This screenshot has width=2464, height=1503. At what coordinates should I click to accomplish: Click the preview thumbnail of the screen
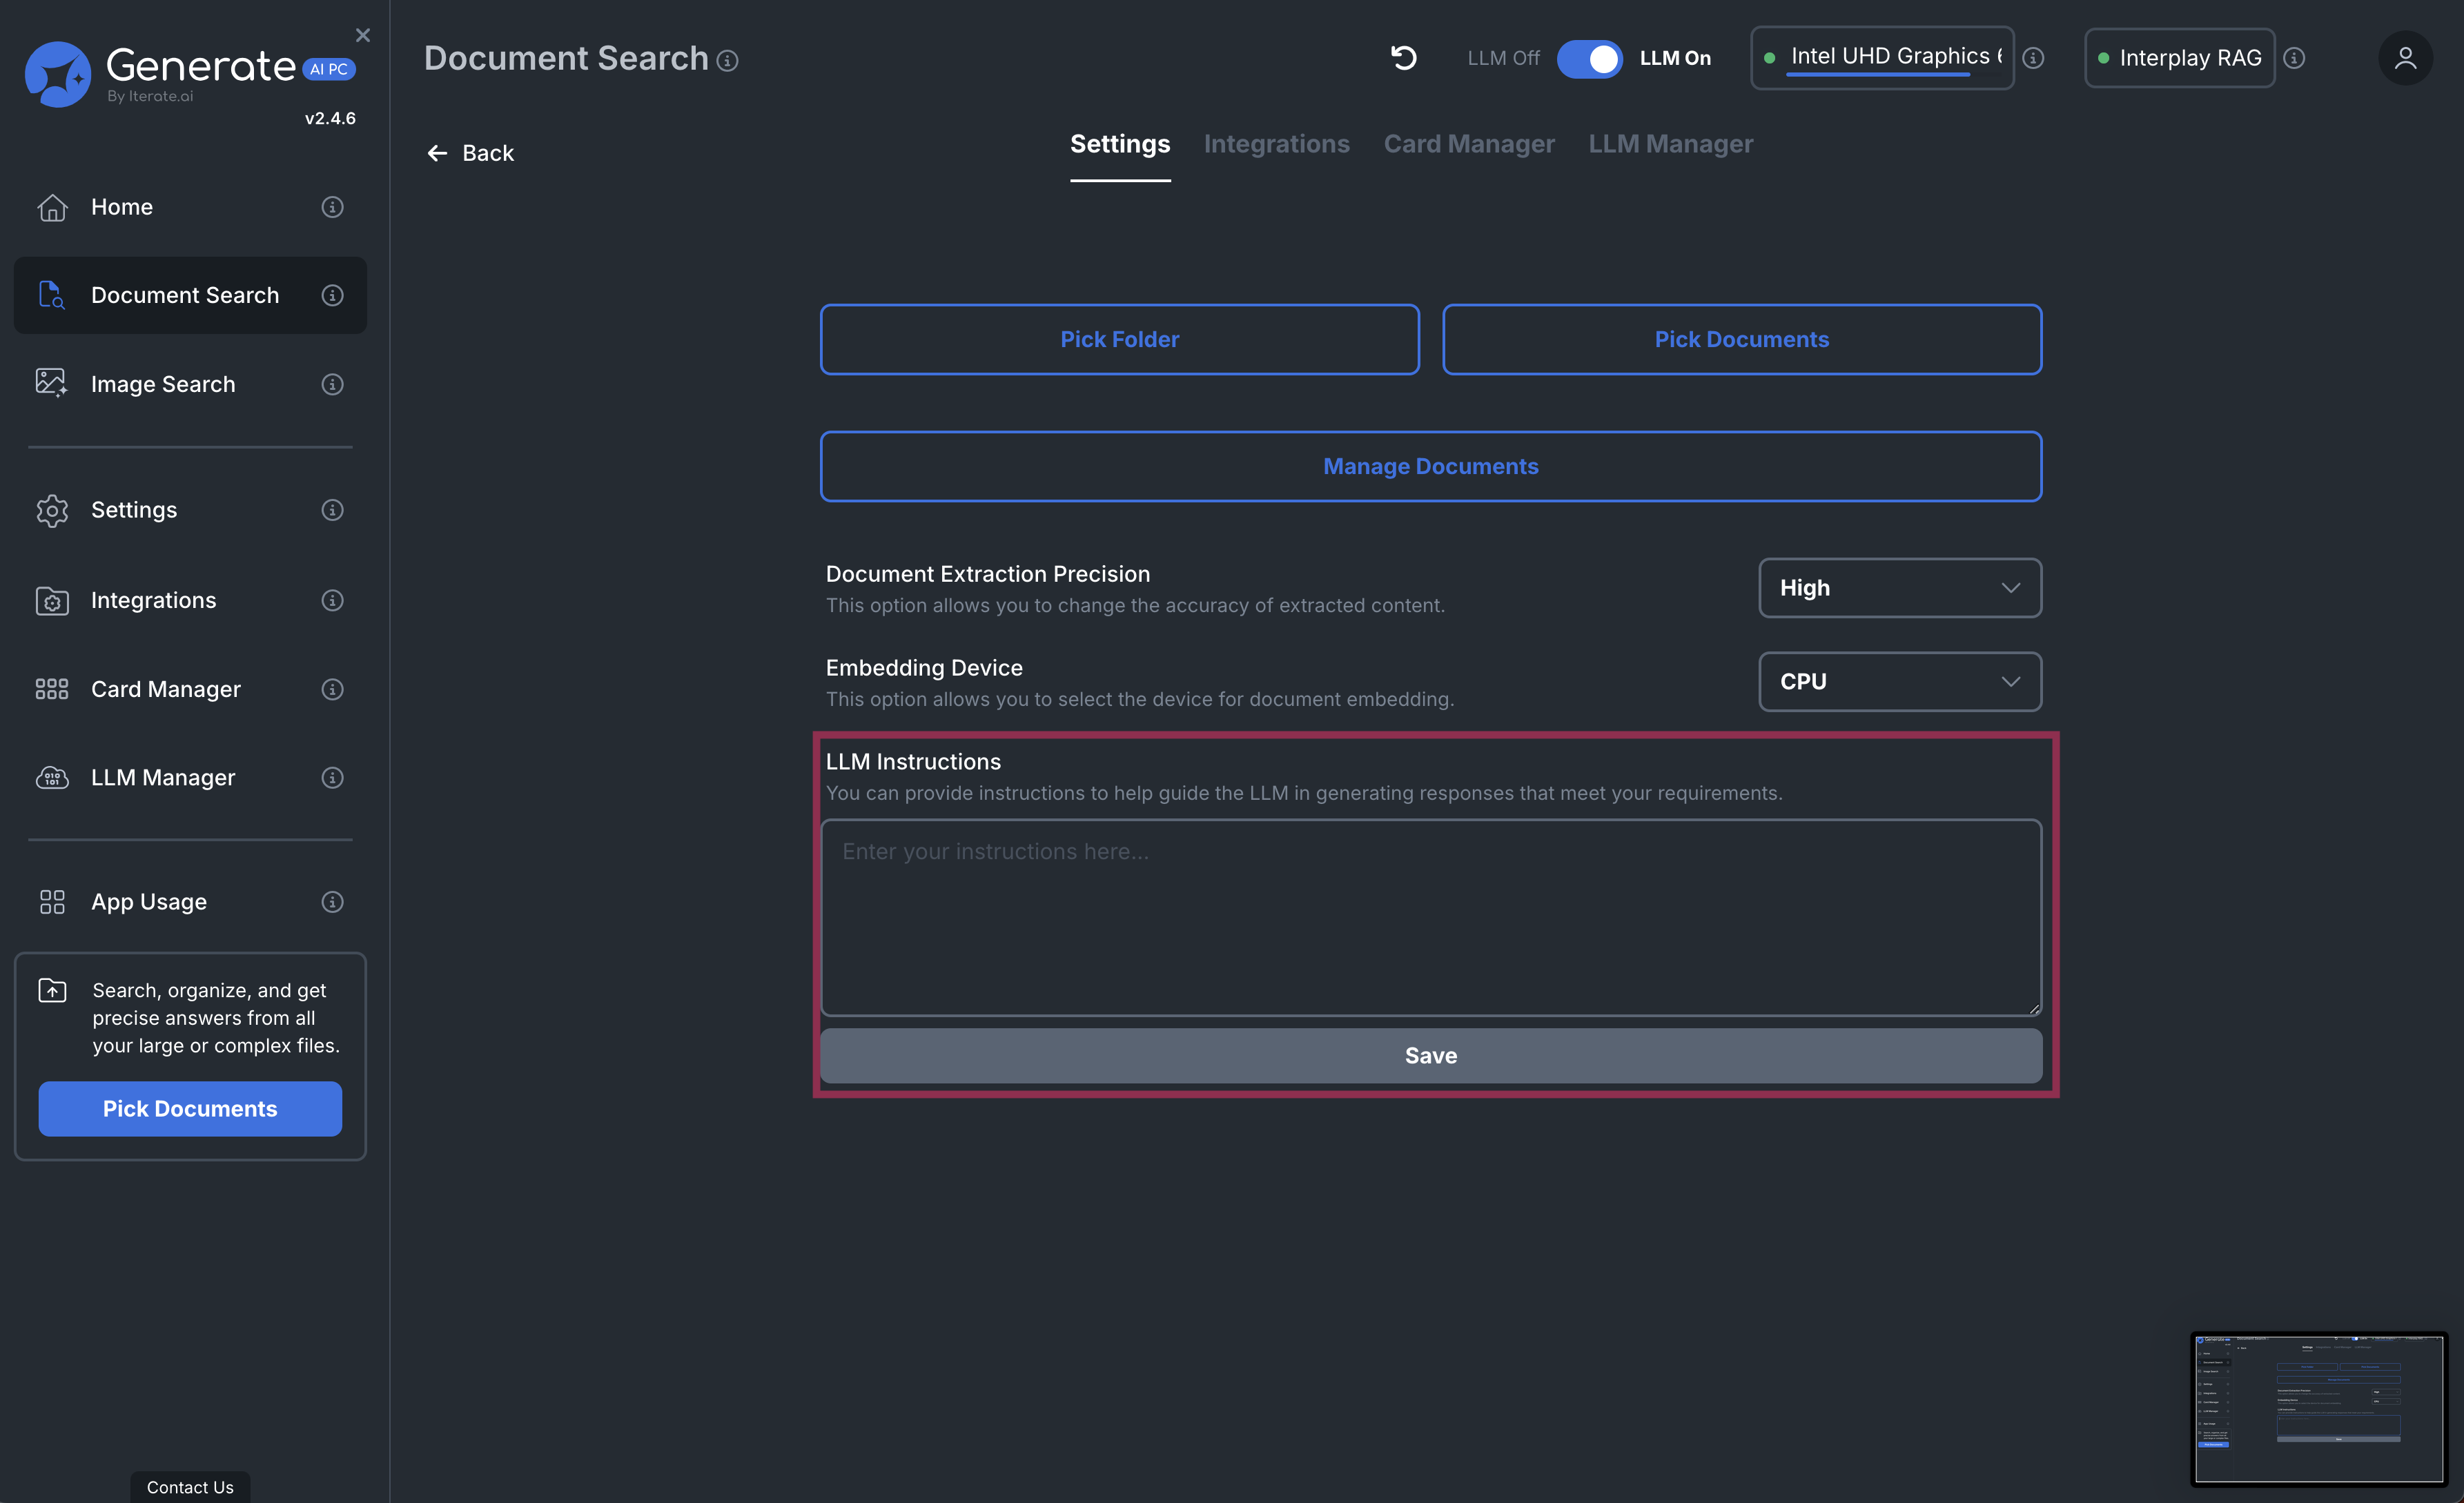click(2318, 1409)
